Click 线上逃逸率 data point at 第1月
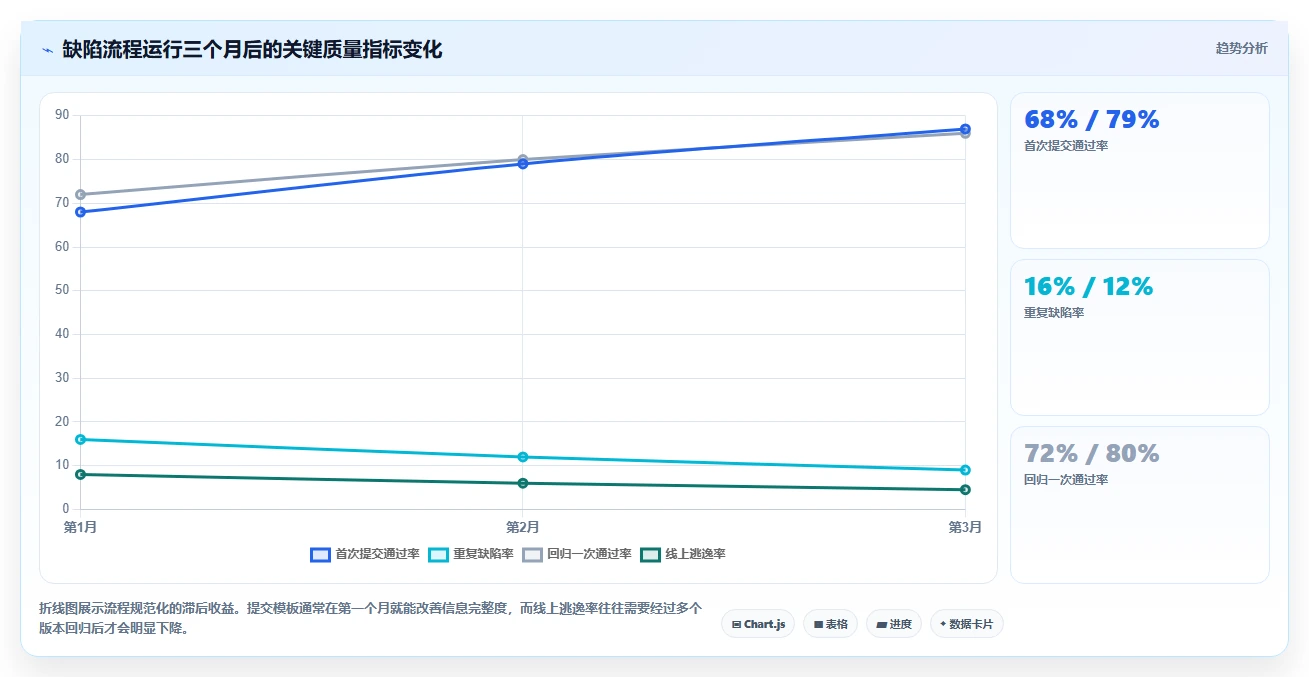 [80, 474]
